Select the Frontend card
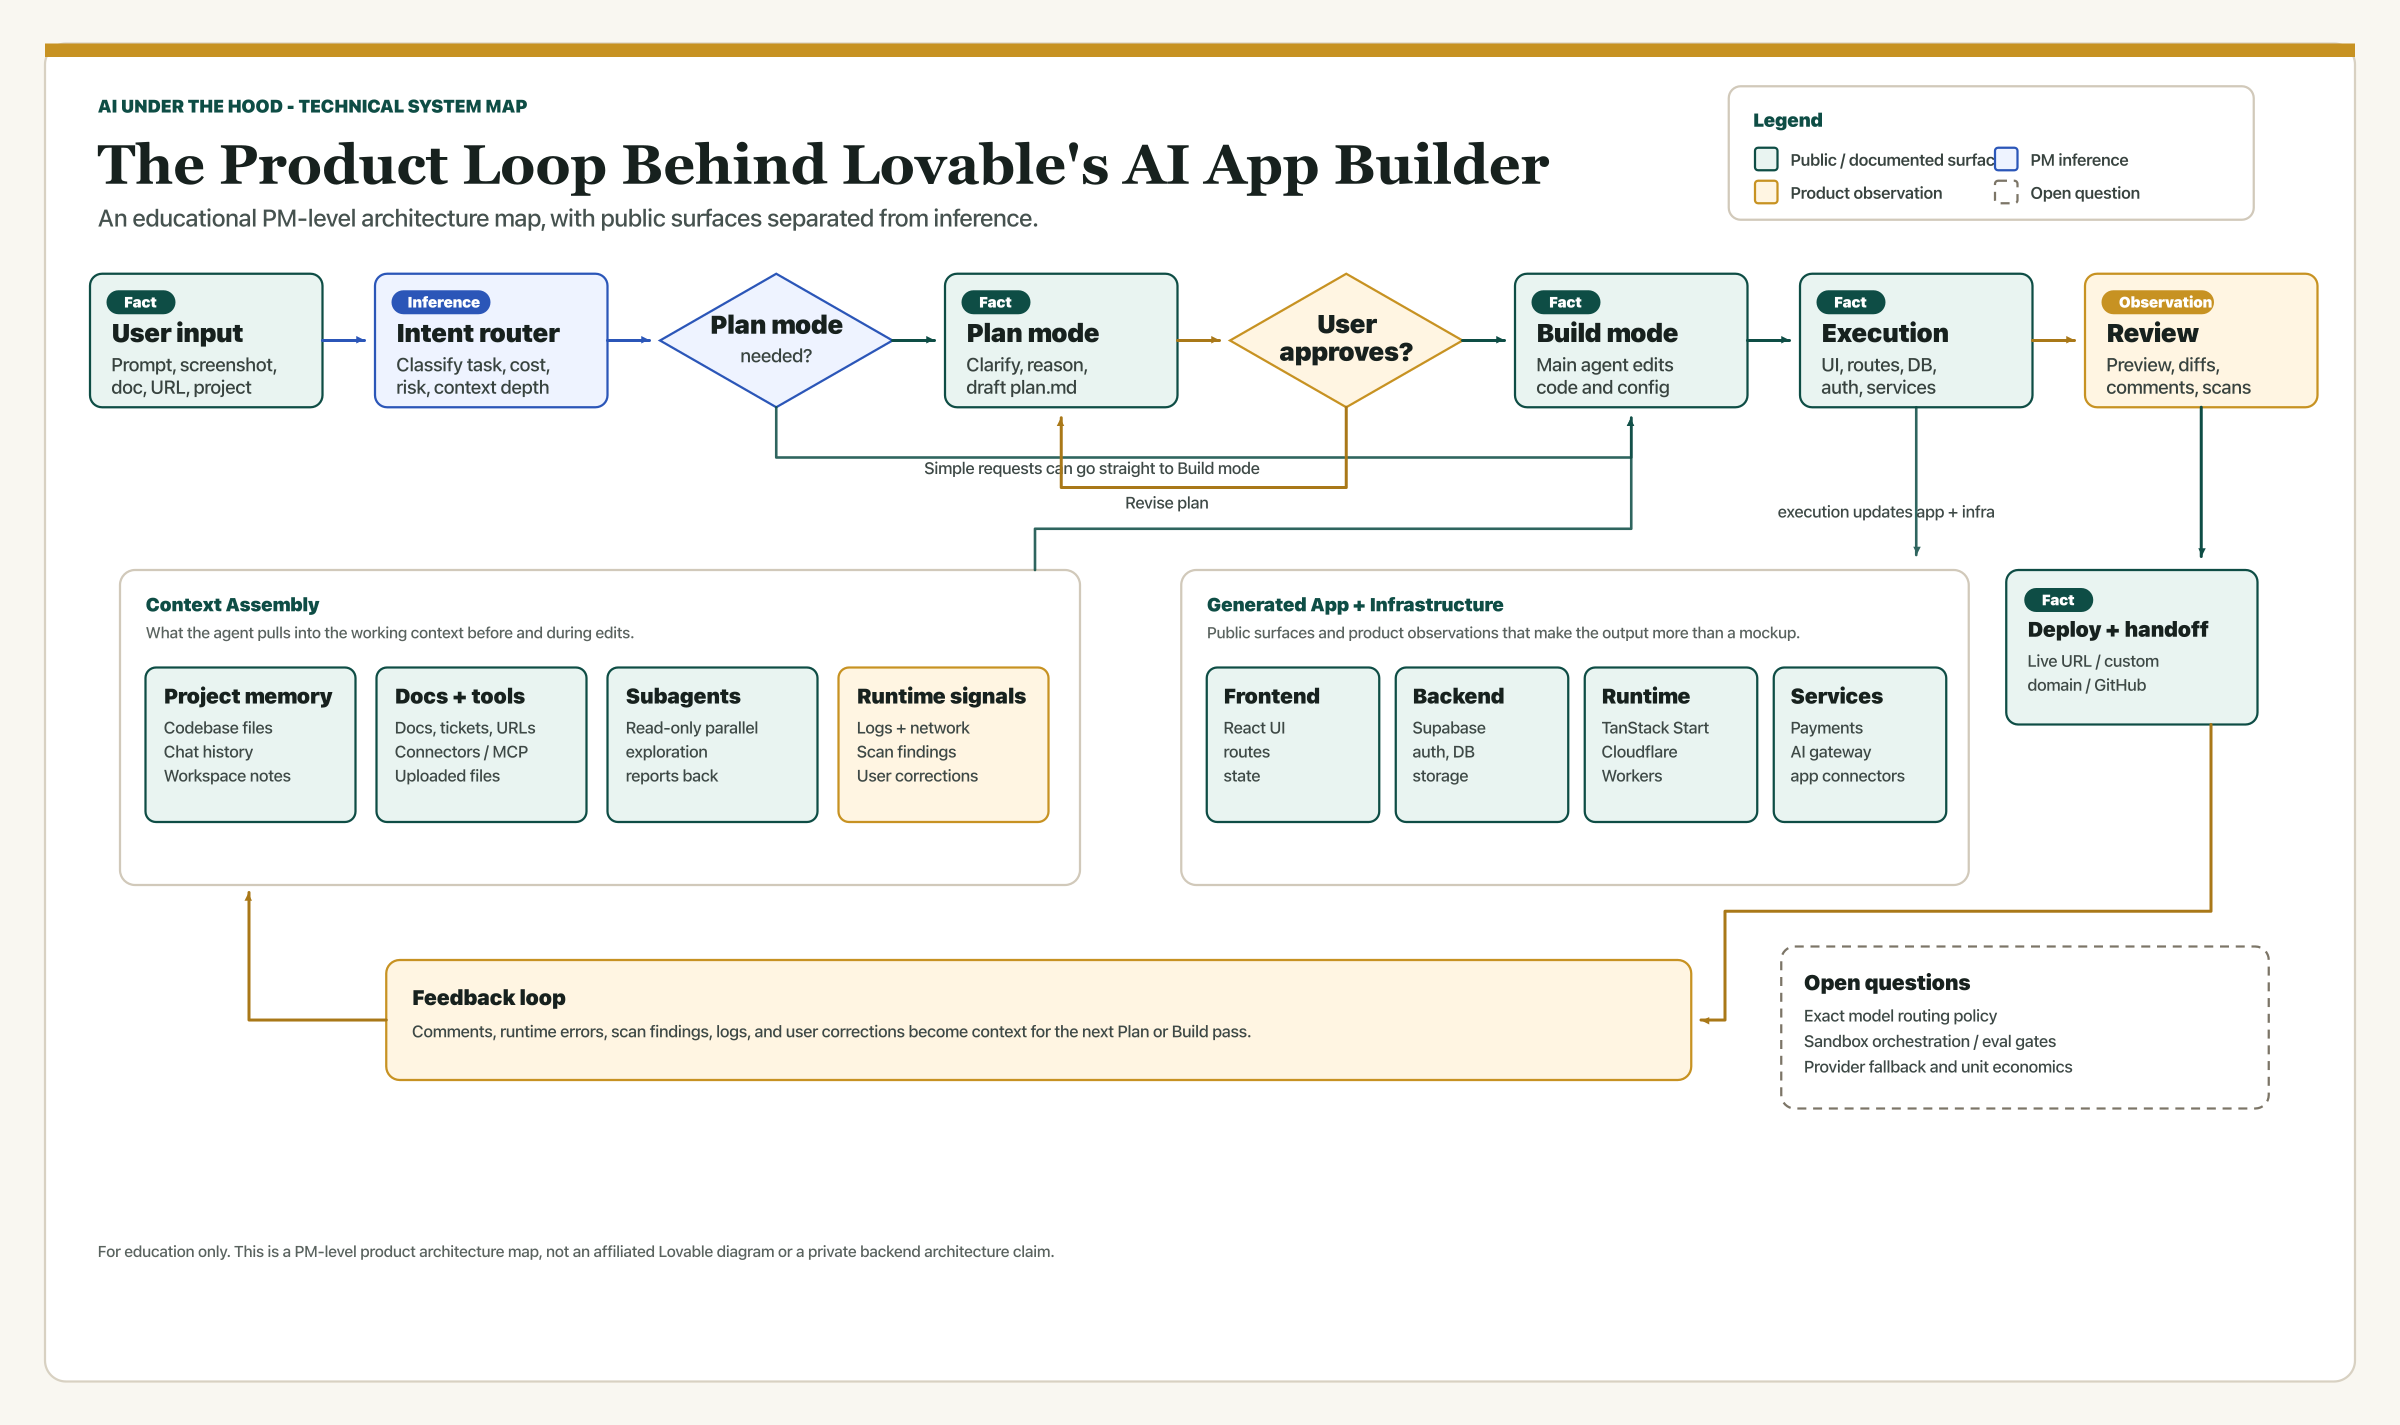This screenshot has width=2400, height=1425. click(x=1293, y=745)
